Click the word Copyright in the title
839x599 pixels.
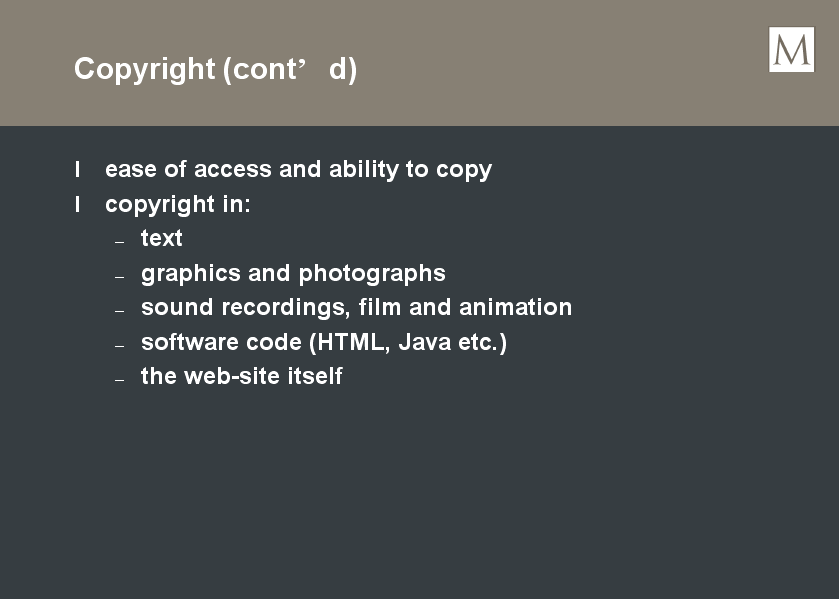tap(144, 70)
